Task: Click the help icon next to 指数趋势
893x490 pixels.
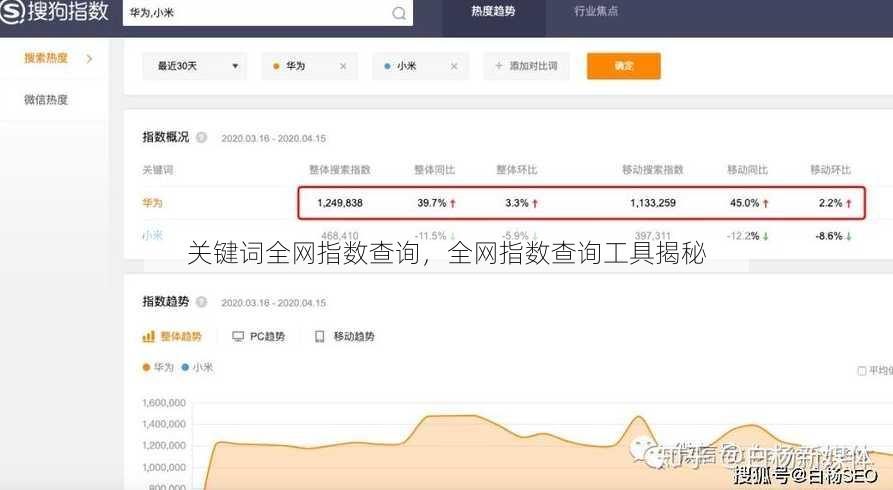Action: (202, 302)
